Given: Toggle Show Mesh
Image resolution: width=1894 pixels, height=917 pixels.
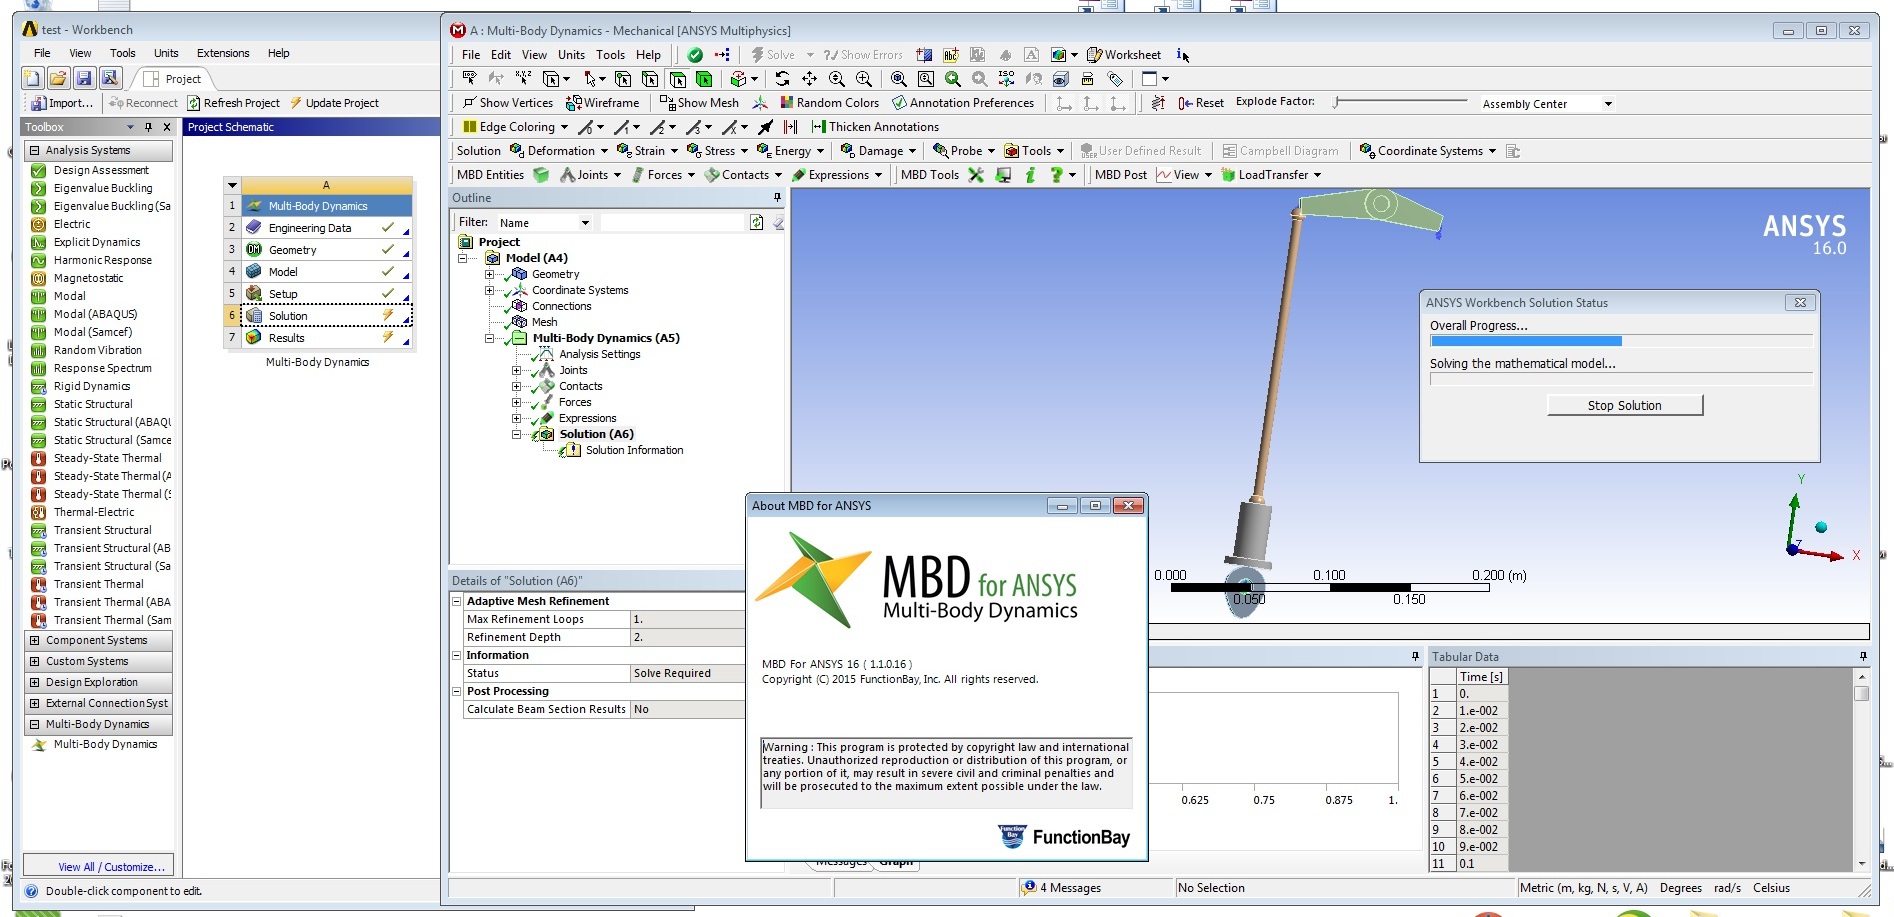Looking at the screenshot, I should click(x=699, y=102).
